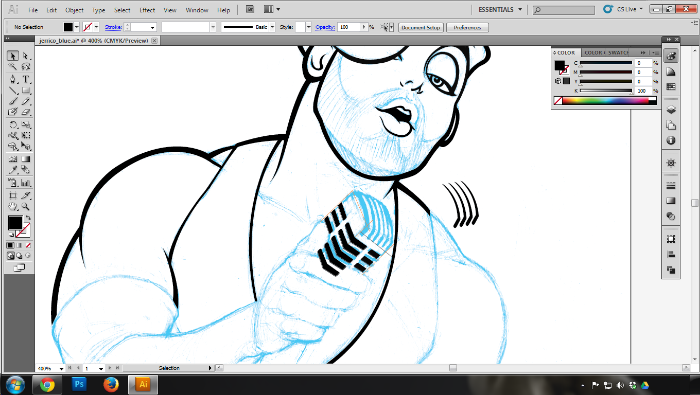This screenshot has height=395, width=700.
Task: Select the Symbol Sprayer tool
Action: pyautogui.click(x=13, y=183)
